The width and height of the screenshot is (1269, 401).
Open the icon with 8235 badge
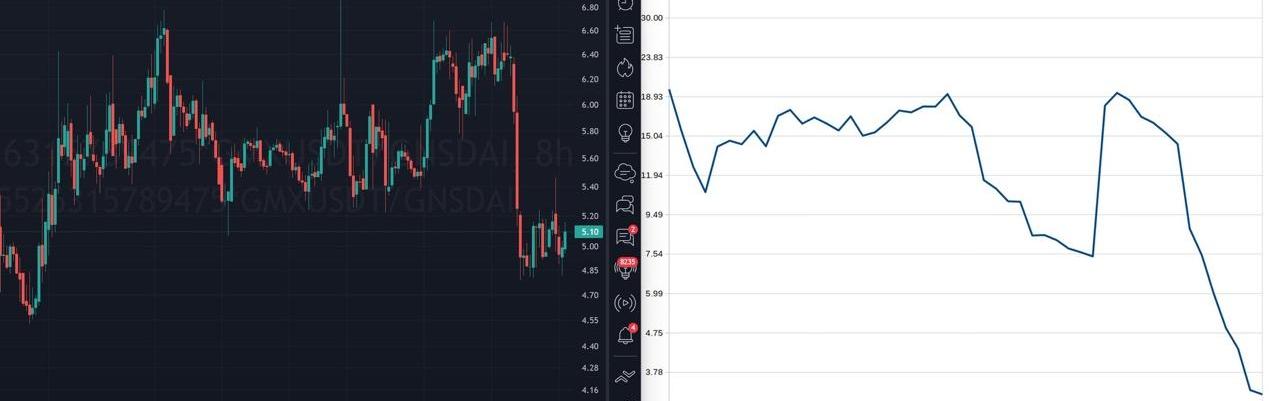(625, 268)
